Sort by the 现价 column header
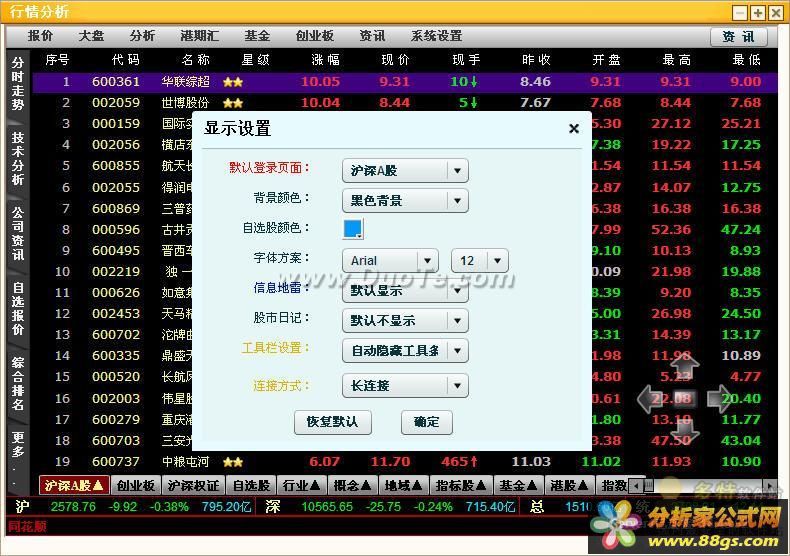The height and width of the screenshot is (556, 790). 395,60
